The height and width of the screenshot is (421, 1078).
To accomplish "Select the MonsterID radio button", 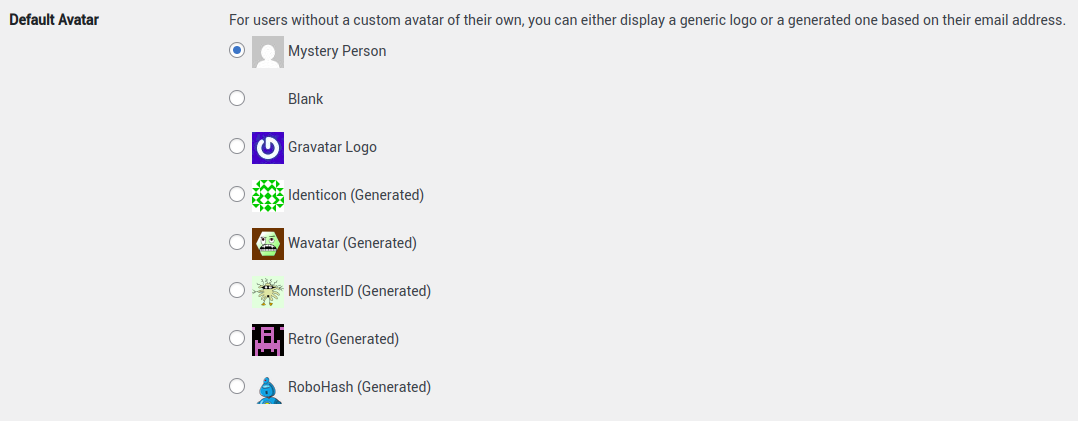I will click(237, 290).
